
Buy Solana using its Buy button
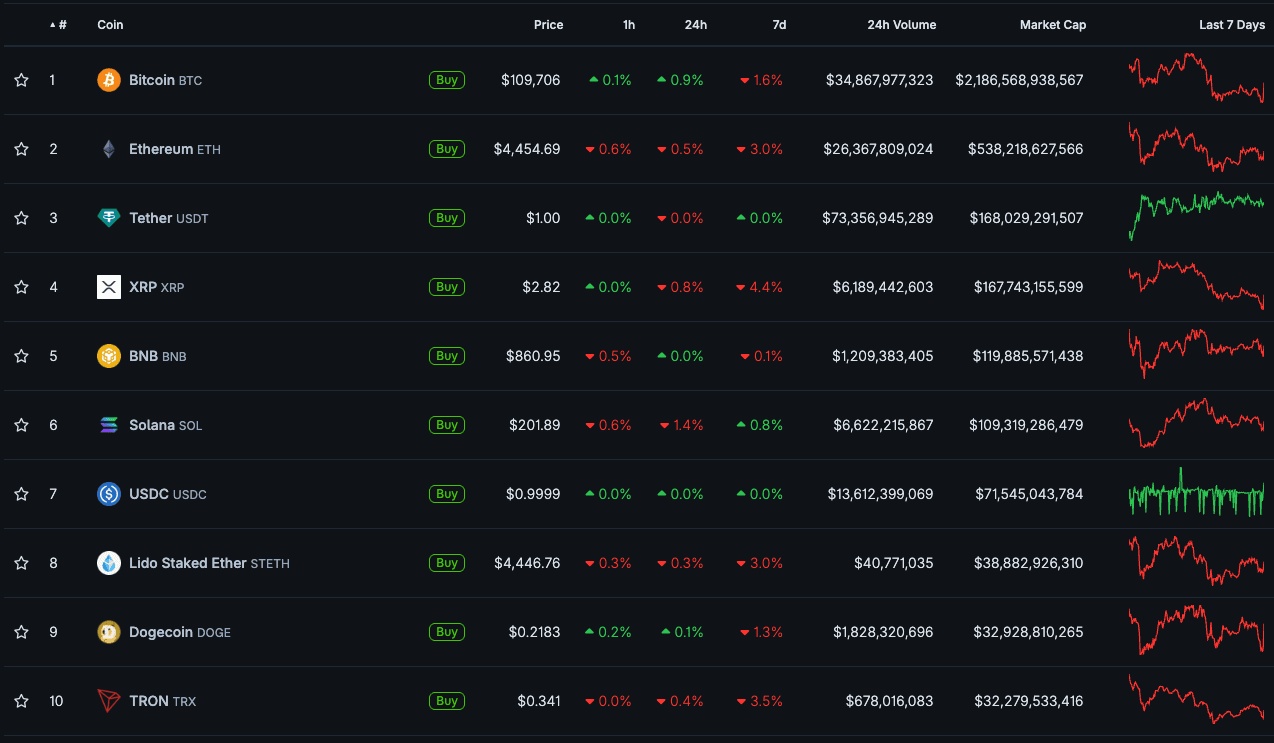point(447,425)
